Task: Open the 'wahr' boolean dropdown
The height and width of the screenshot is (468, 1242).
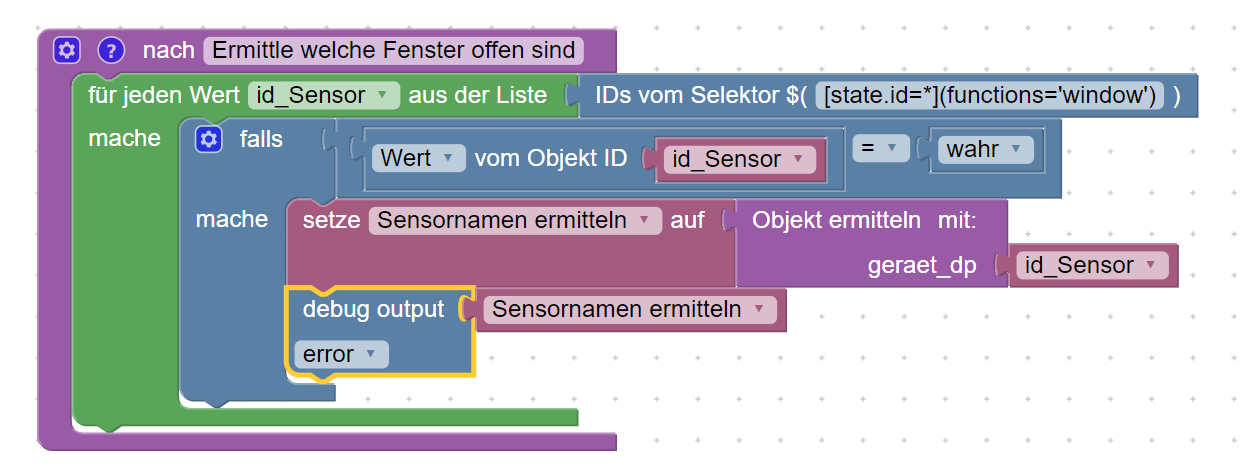Action: click(x=984, y=150)
